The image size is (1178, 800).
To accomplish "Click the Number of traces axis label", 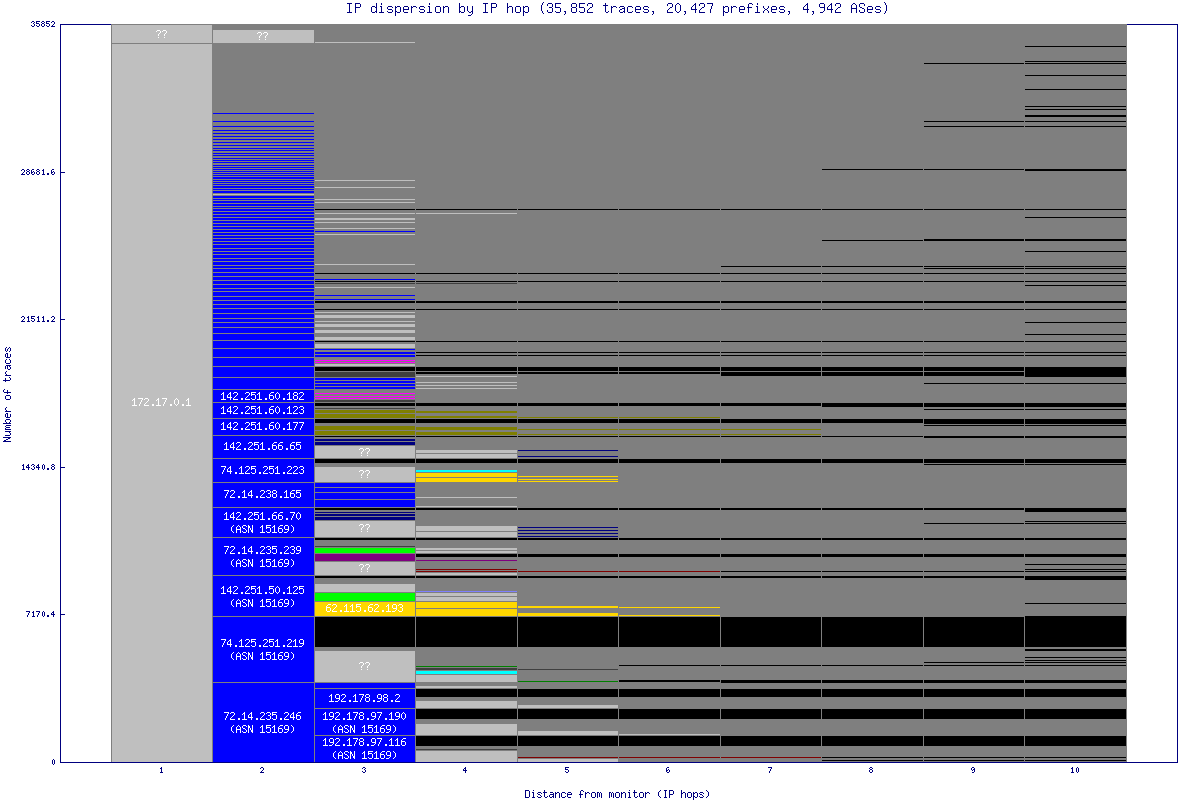I will (x=8, y=394).
